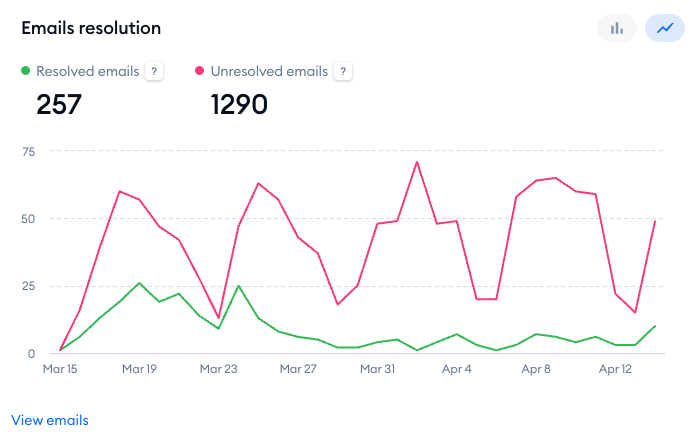Select the line chart view icon
Viewport: 699px width, 446px height.
coord(664,28)
